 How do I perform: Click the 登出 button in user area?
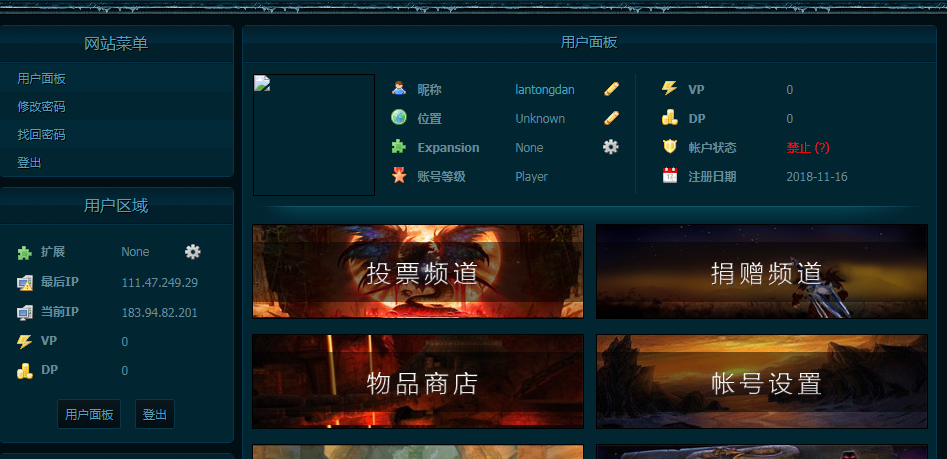[155, 414]
